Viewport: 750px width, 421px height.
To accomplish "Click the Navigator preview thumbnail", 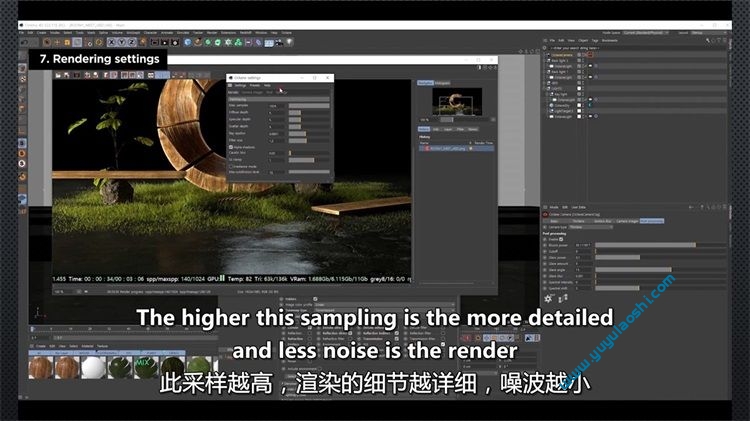I will (457, 102).
